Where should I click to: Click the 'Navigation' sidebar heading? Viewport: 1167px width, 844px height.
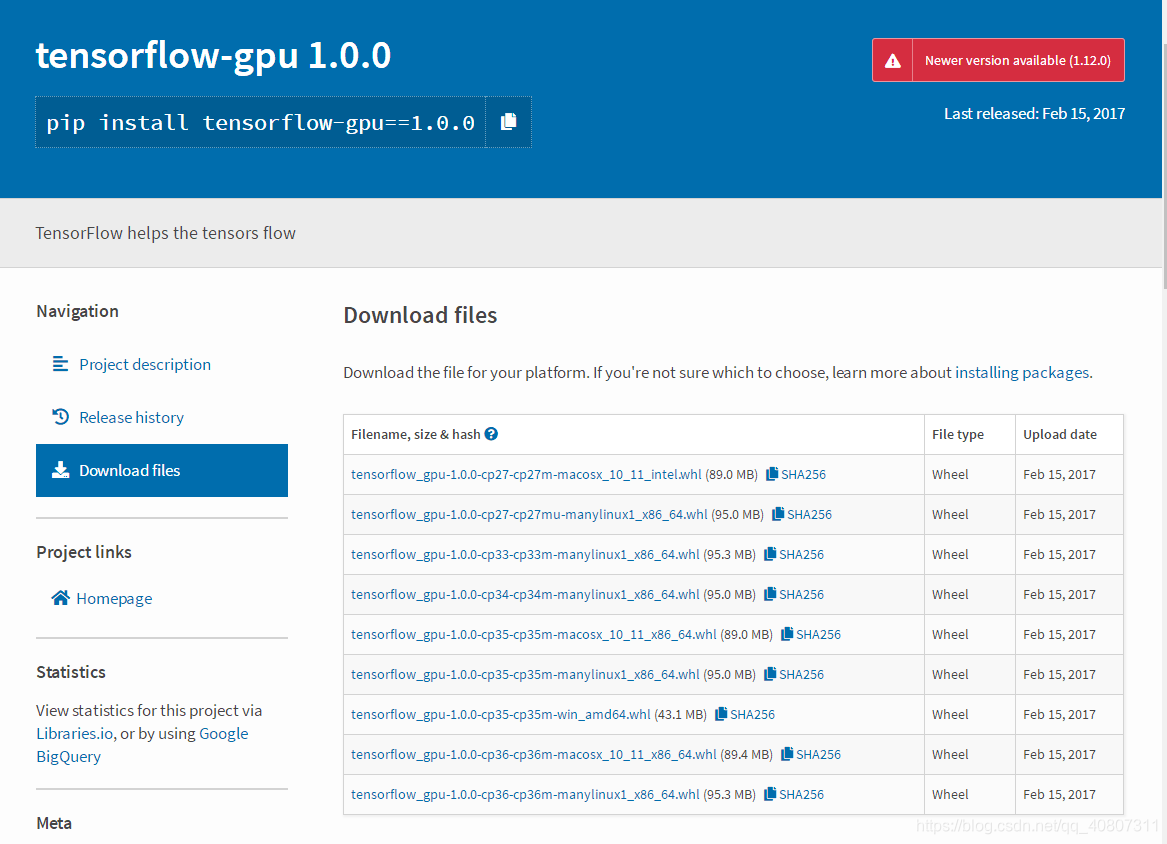coord(77,311)
